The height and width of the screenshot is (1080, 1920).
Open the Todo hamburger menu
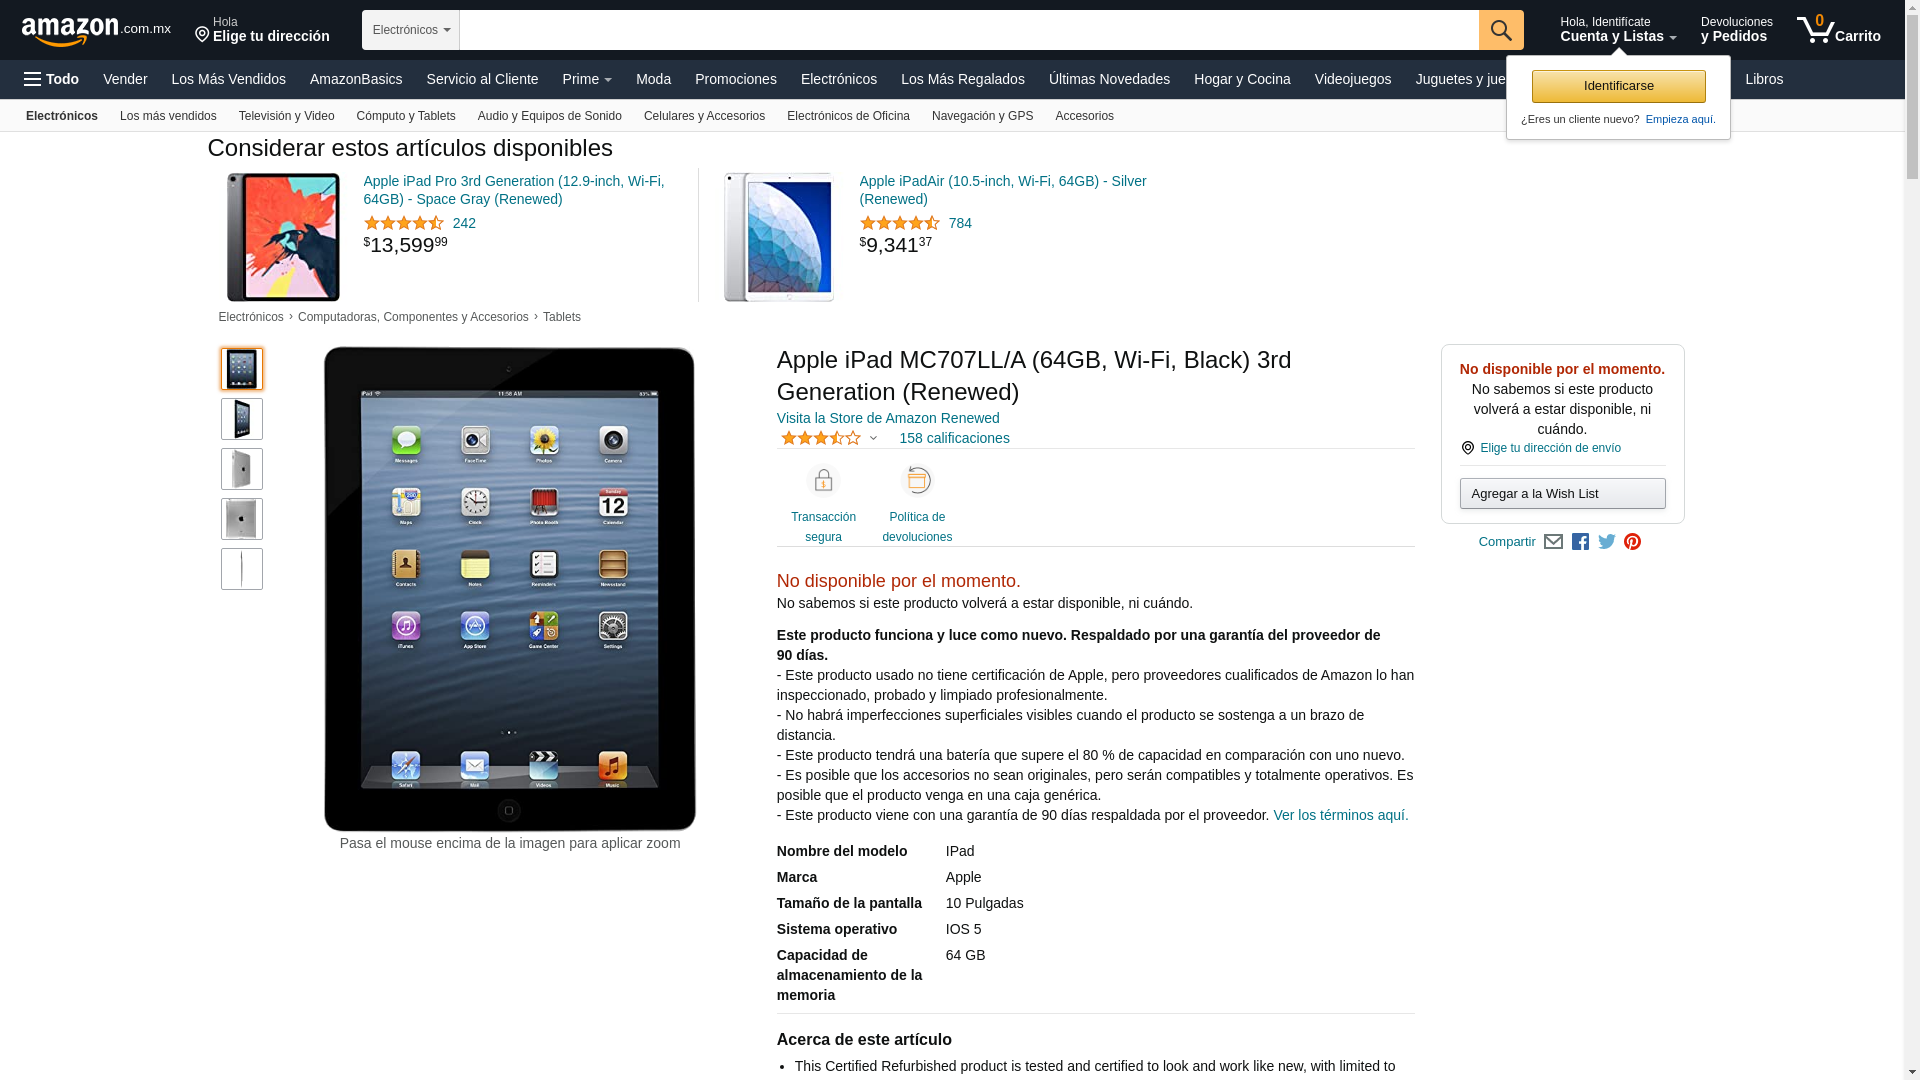coord(51,79)
